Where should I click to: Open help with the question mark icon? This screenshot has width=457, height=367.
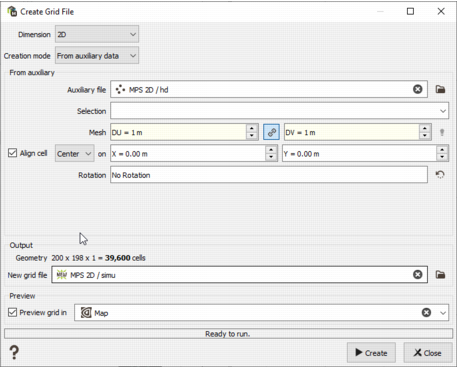14,352
